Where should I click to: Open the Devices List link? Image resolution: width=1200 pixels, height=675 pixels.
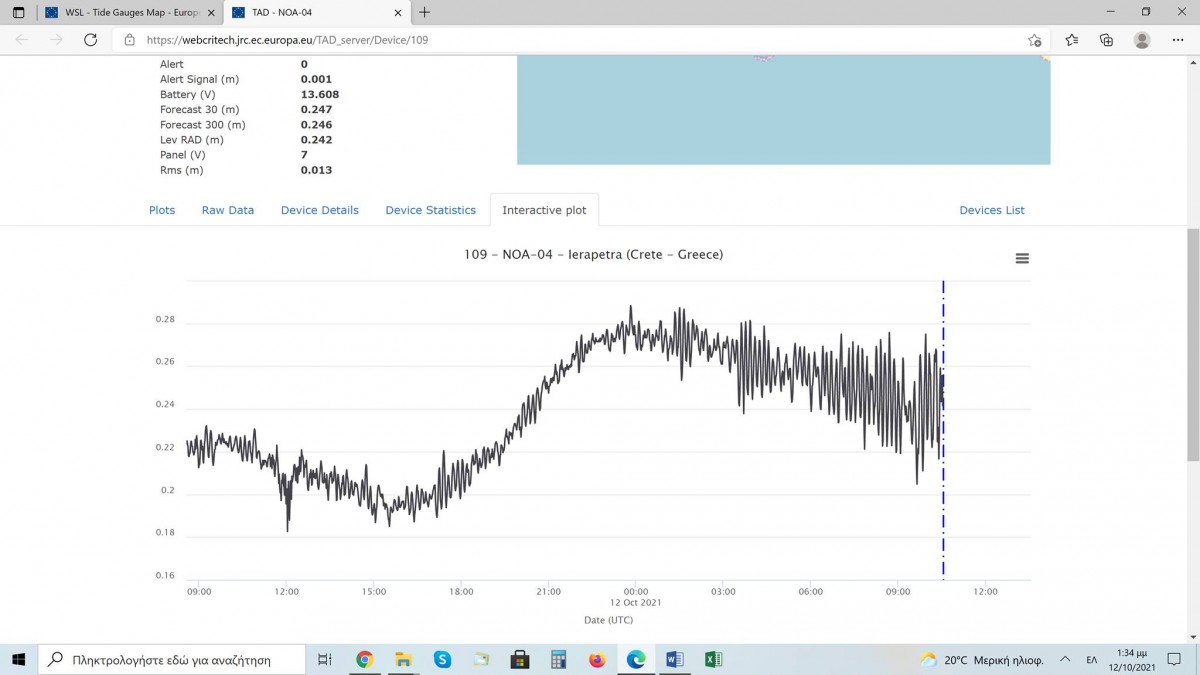(x=992, y=210)
